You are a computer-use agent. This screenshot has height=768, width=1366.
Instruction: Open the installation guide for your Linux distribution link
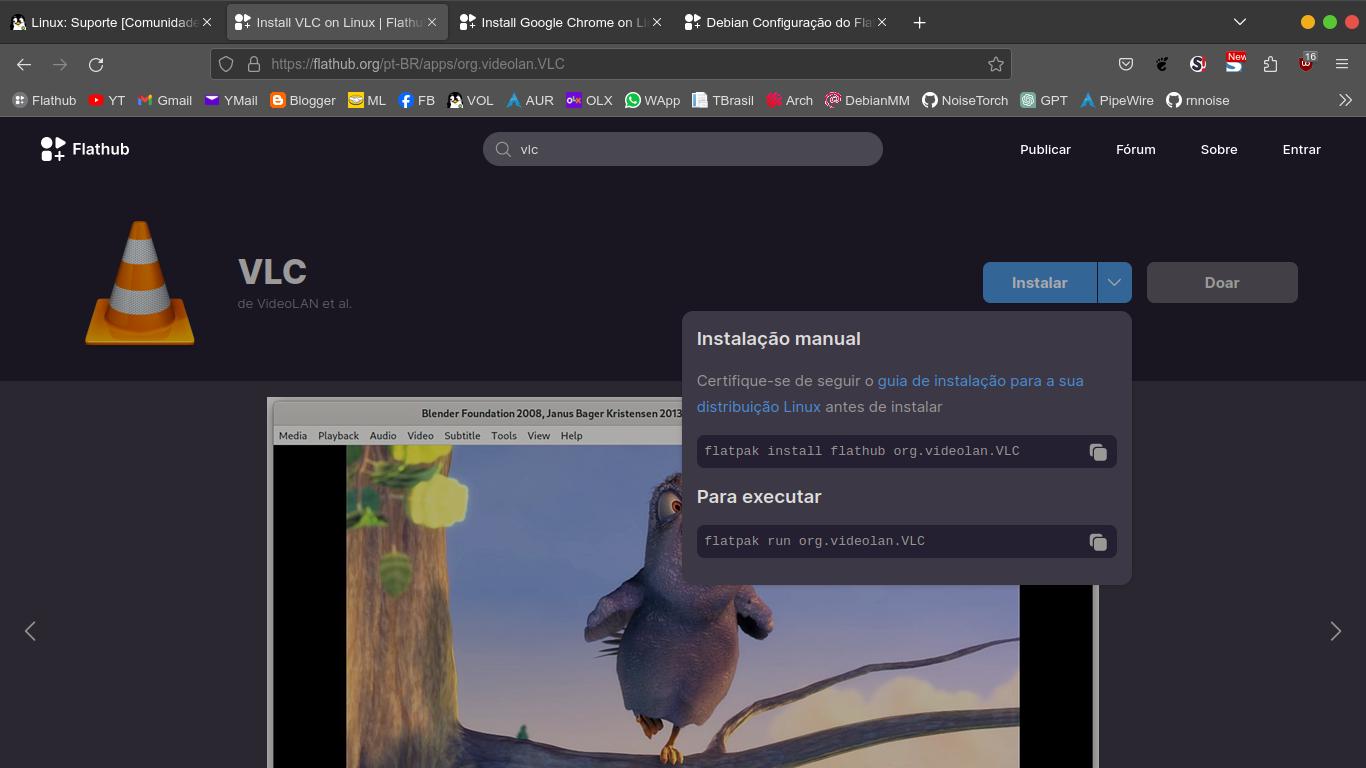click(x=890, y=394)
